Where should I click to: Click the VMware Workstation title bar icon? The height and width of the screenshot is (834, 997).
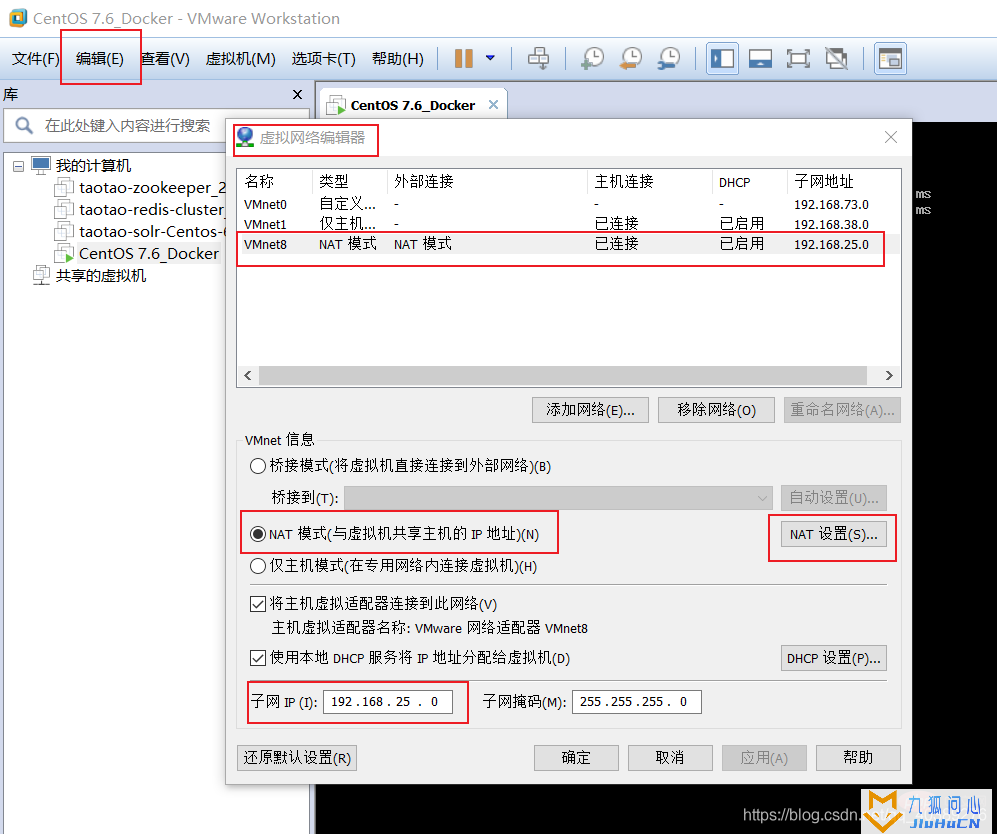pos(18,18)
